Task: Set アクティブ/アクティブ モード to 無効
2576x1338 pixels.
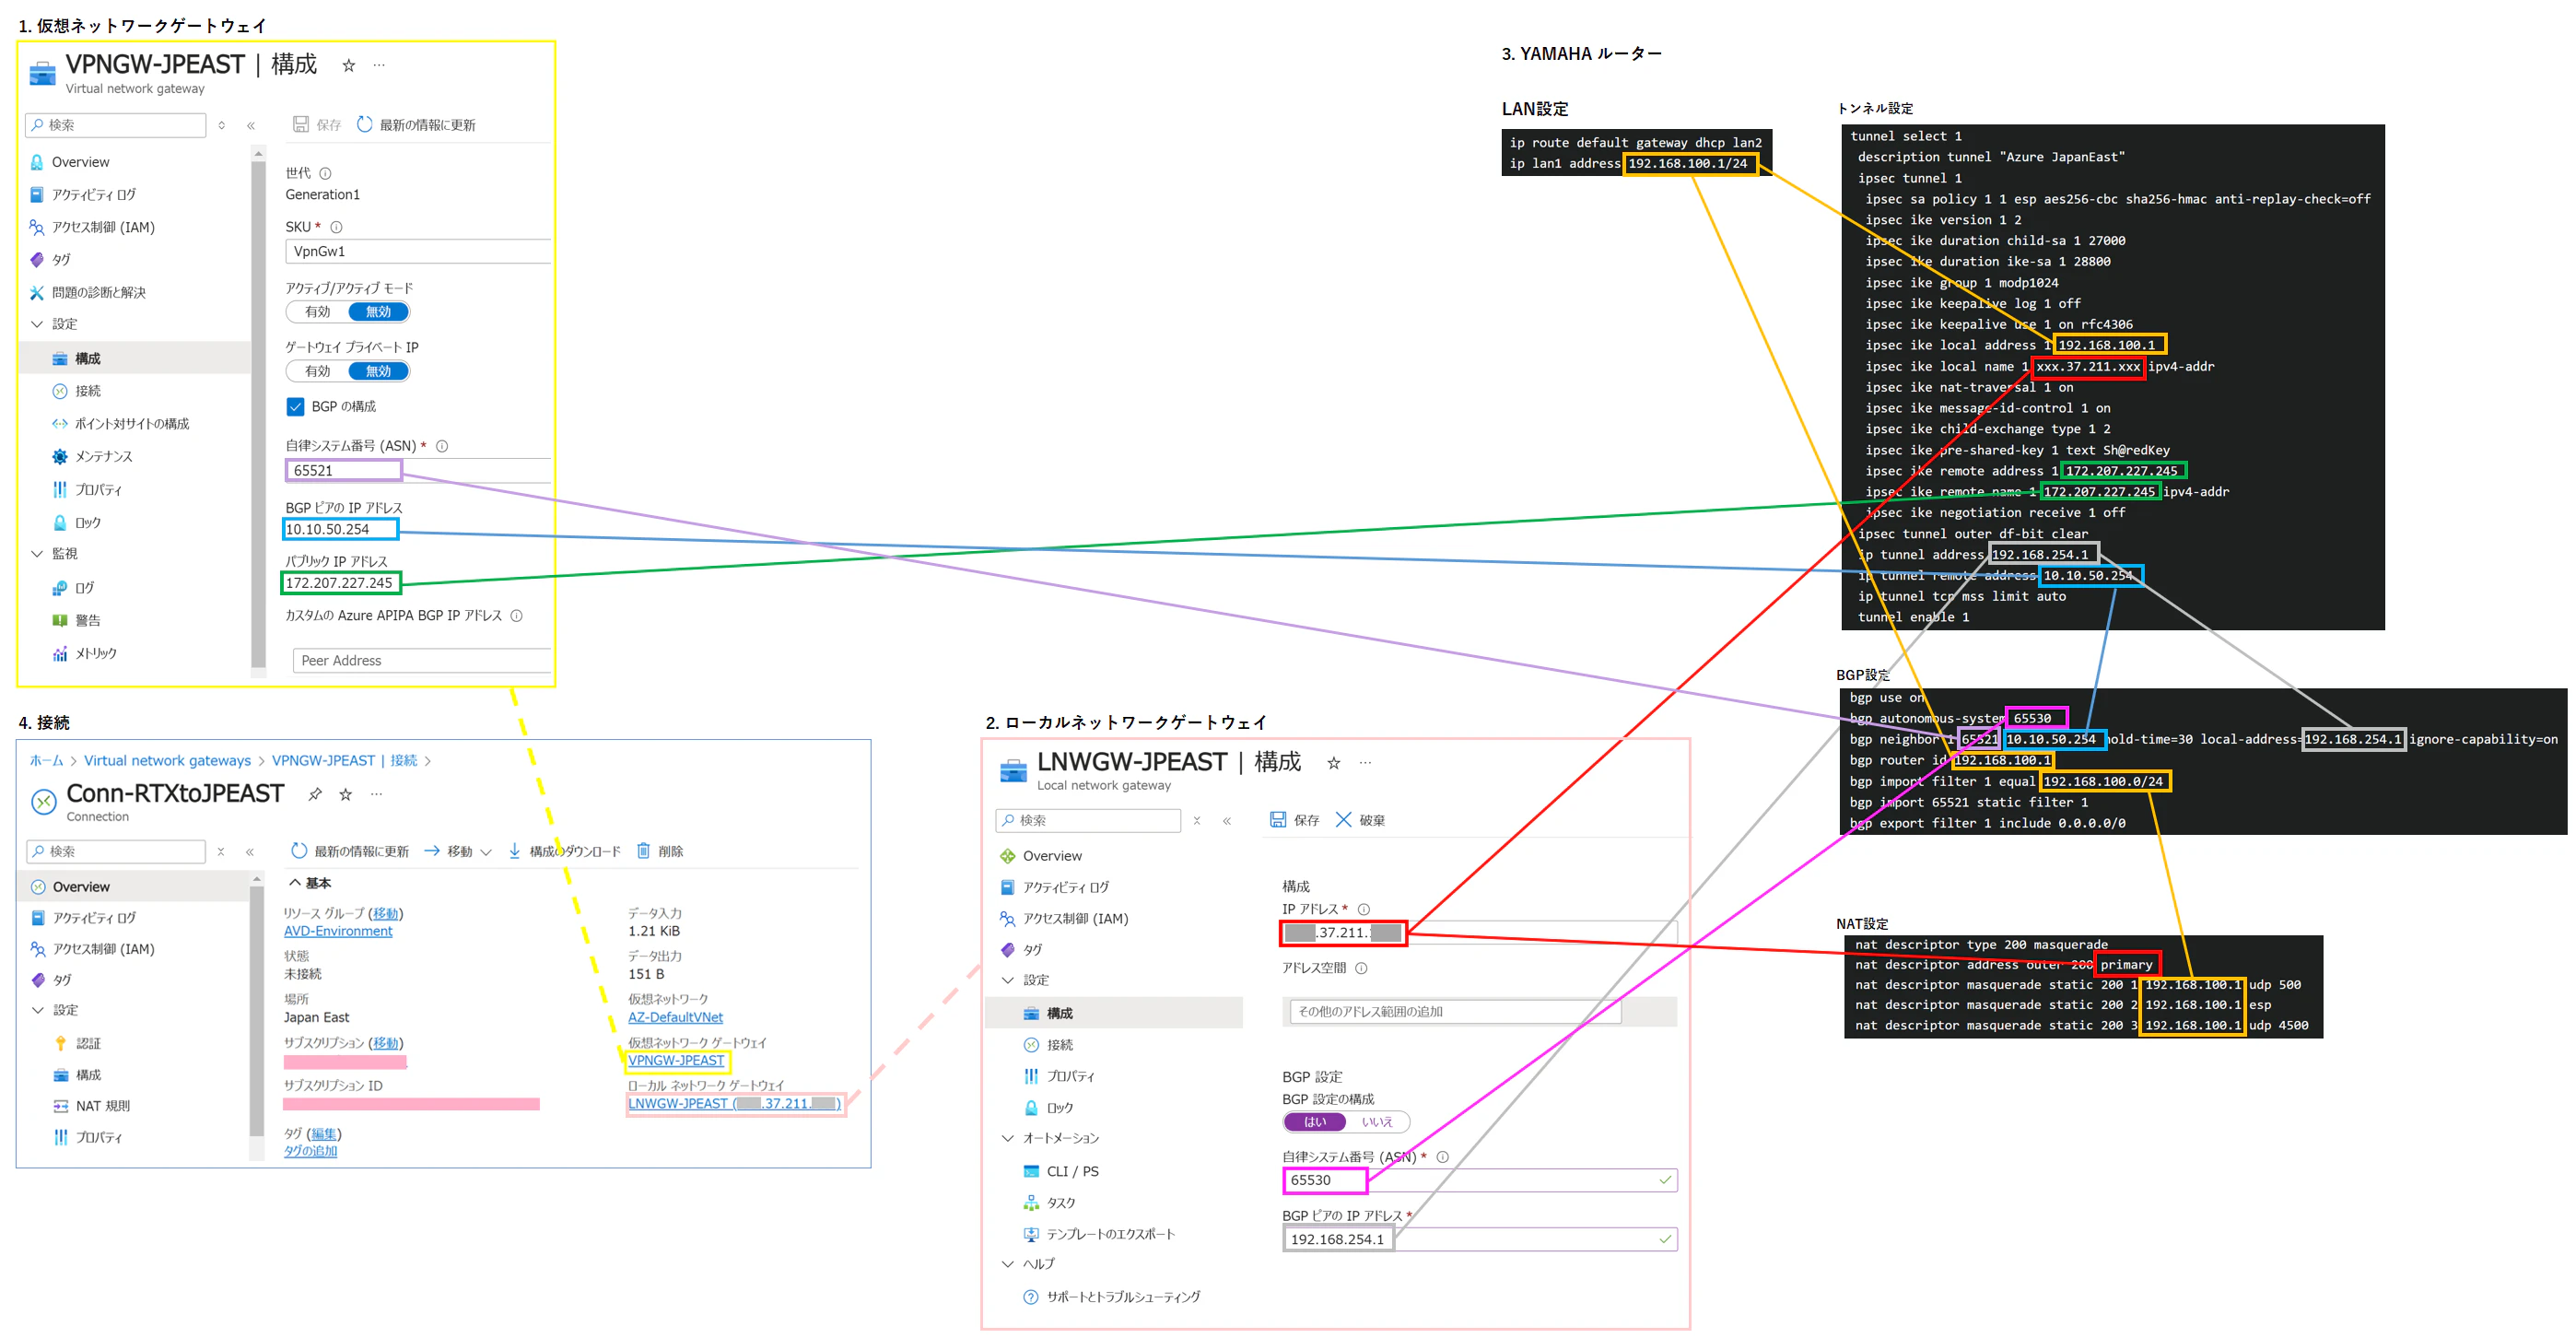Action: [x=378, y=312]
